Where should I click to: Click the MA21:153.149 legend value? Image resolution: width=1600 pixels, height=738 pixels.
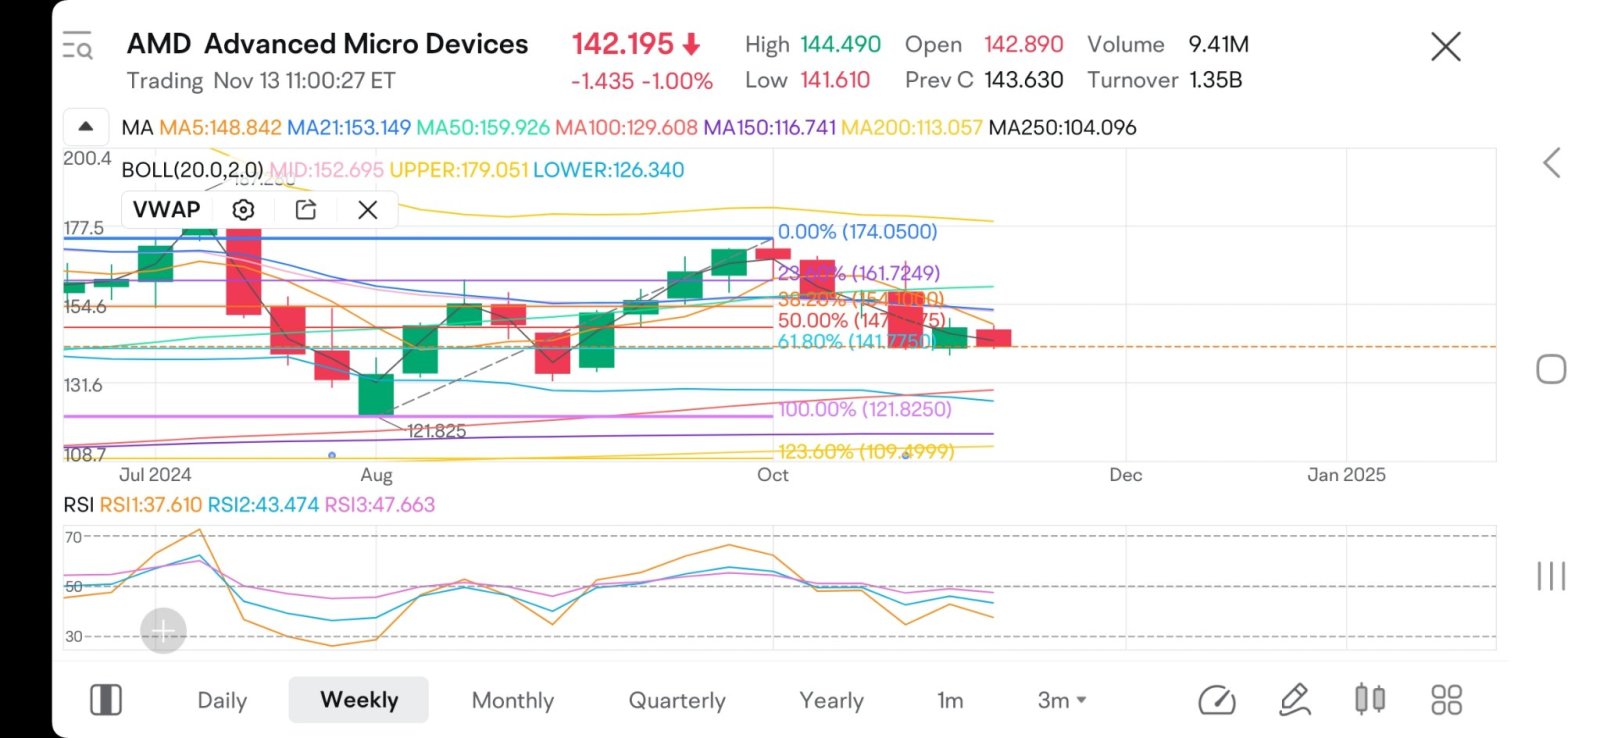(x=349, y=128)
